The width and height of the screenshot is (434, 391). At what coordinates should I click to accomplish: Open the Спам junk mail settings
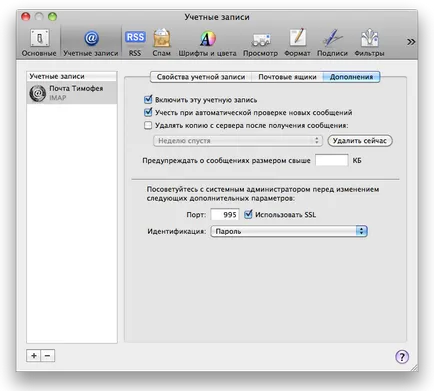pyautogui.click(x=162, y=42)
